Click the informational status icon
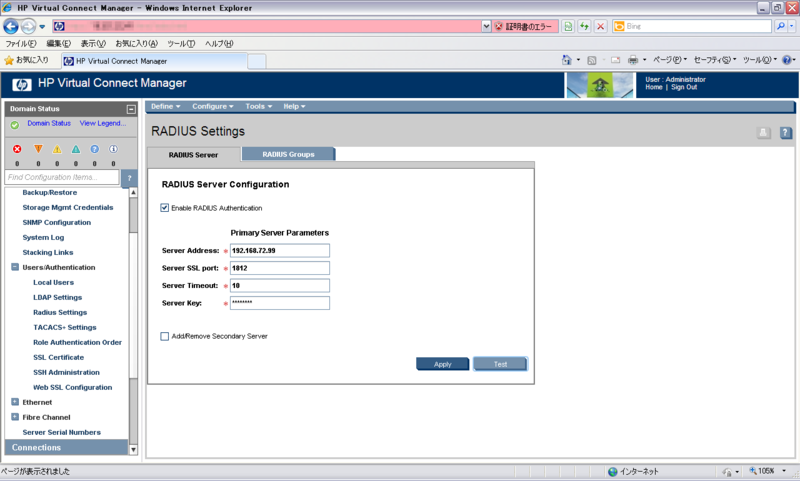800x481 pixels. pos(113,149)
